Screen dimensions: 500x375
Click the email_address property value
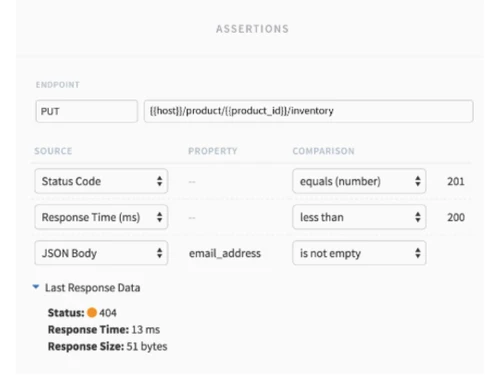pyautogui.click(x=225, y=254)
